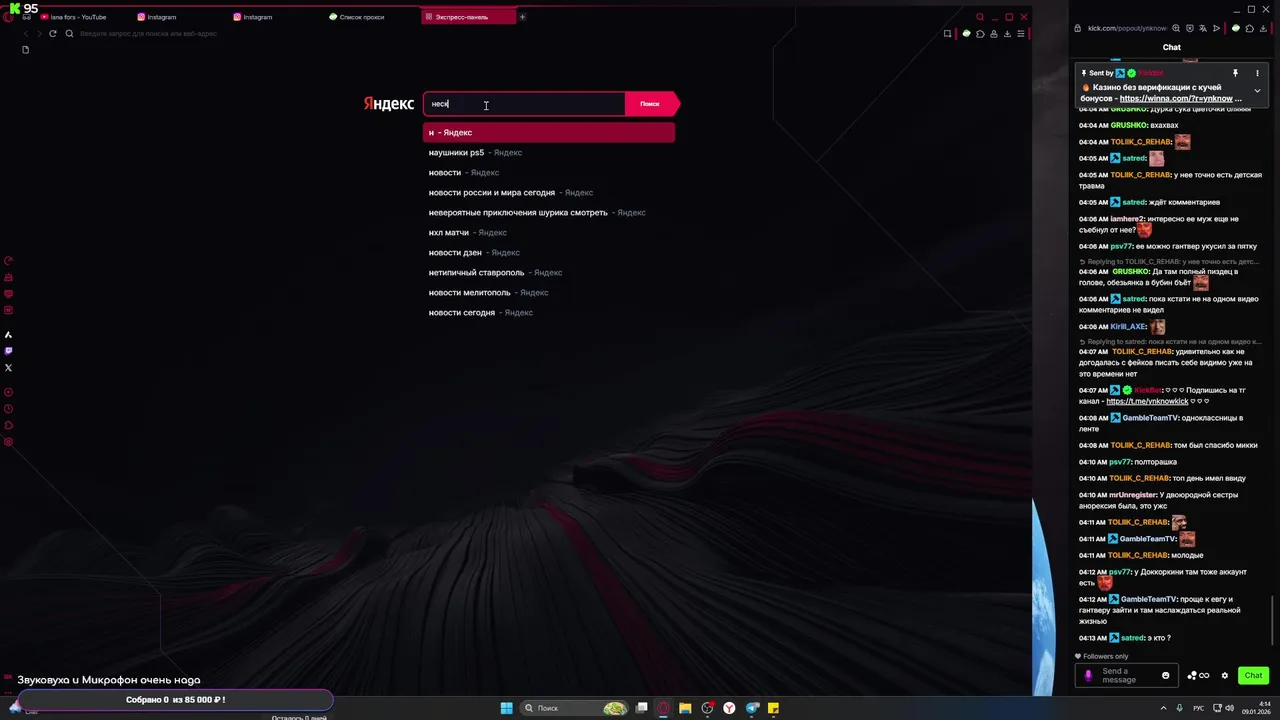This screenshot has height=720, width=1280.
Task: Click username TOLIIK_C_REHAB at 04:04 AM
Action: pyautogui.click(x=1141, y=142)
